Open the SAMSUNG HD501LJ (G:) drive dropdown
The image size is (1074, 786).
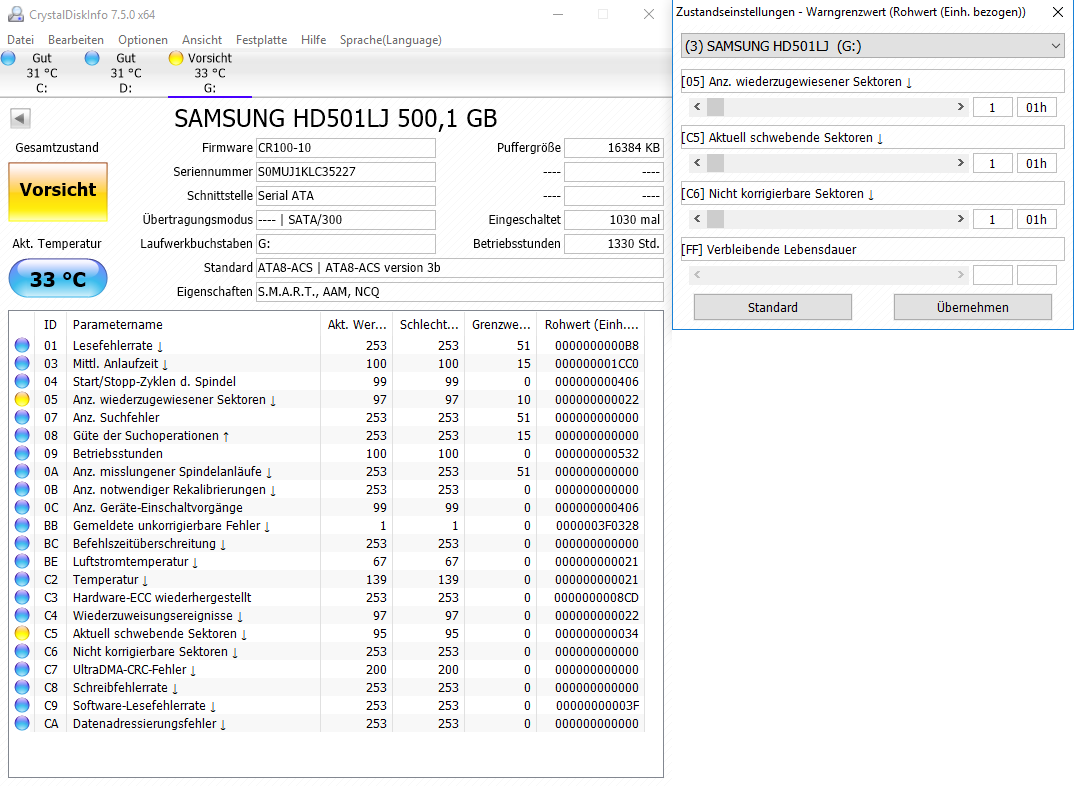873,46
